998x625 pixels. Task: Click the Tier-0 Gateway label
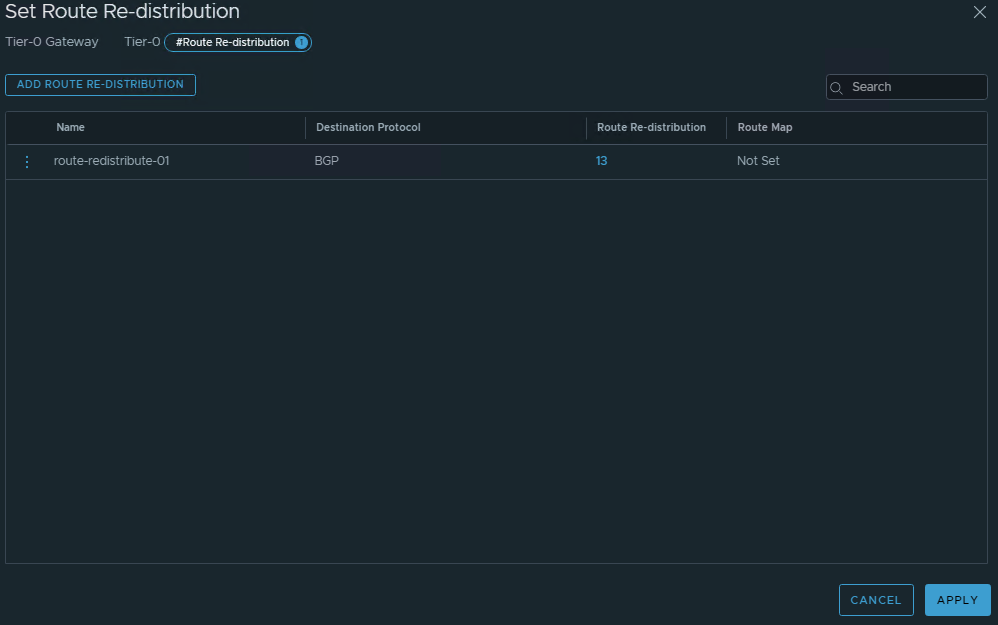coord(52,42)
